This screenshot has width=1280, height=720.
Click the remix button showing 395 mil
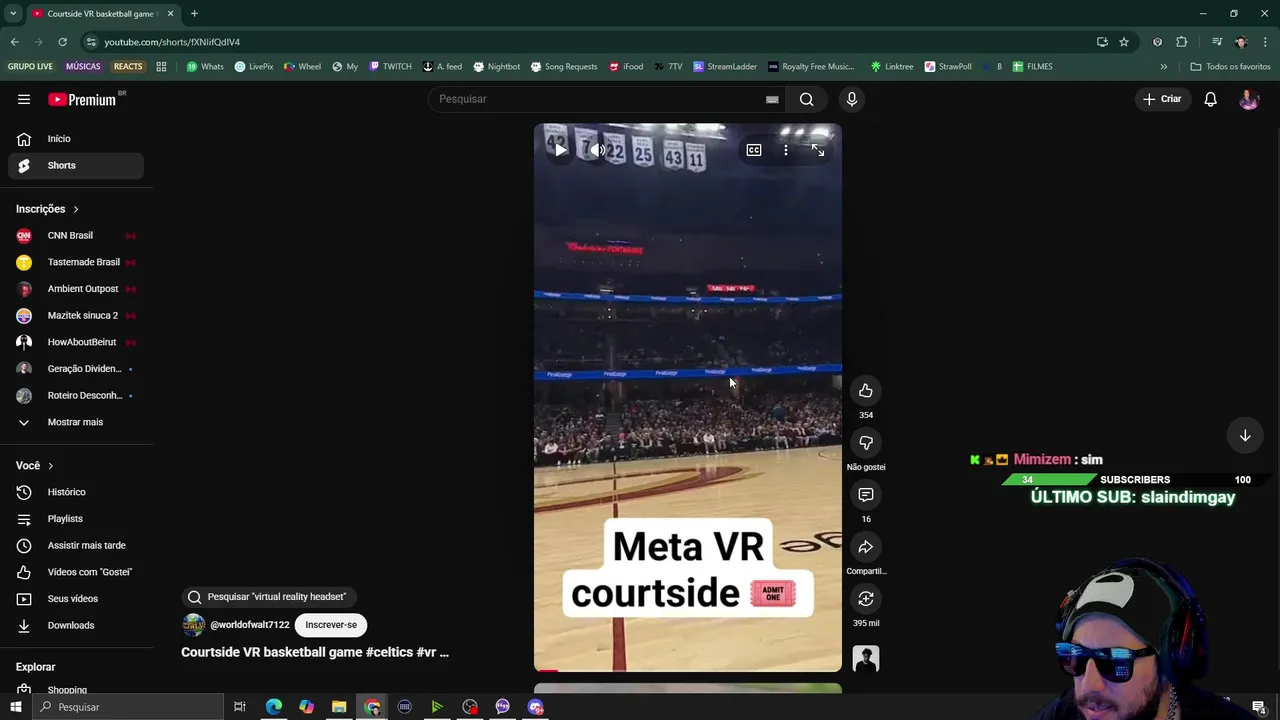[x=866, y=599]
